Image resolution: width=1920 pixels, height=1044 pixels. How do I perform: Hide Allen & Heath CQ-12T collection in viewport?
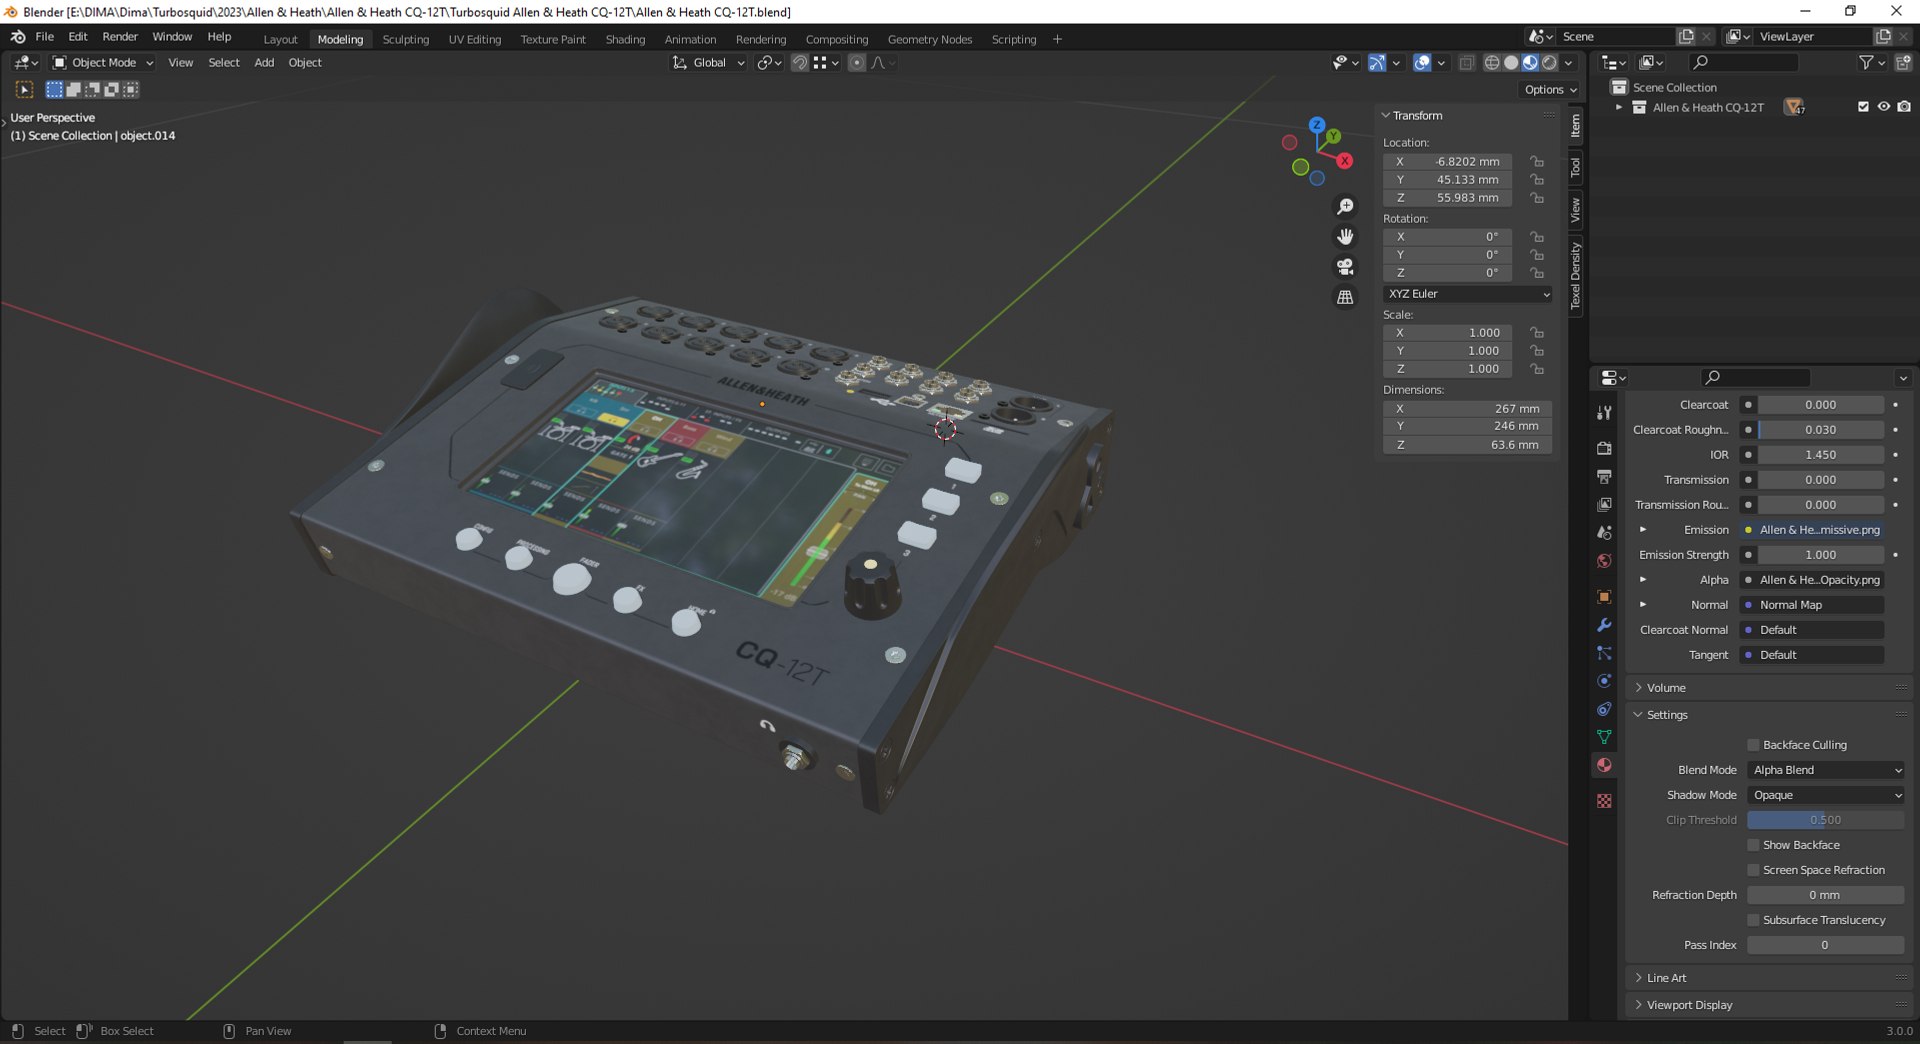point(1883,107)
